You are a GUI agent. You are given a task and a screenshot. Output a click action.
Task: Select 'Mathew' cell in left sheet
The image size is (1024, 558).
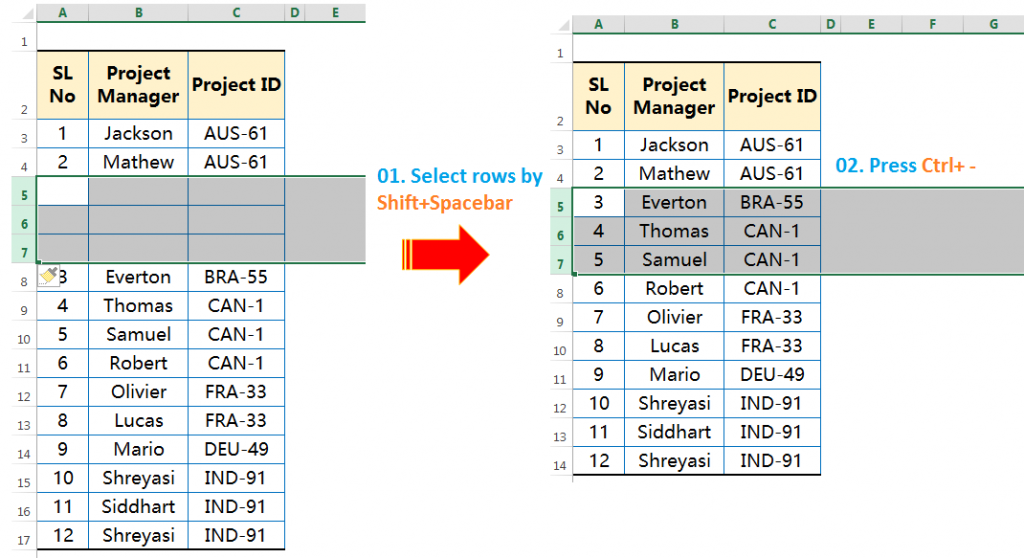coord(138,162)
